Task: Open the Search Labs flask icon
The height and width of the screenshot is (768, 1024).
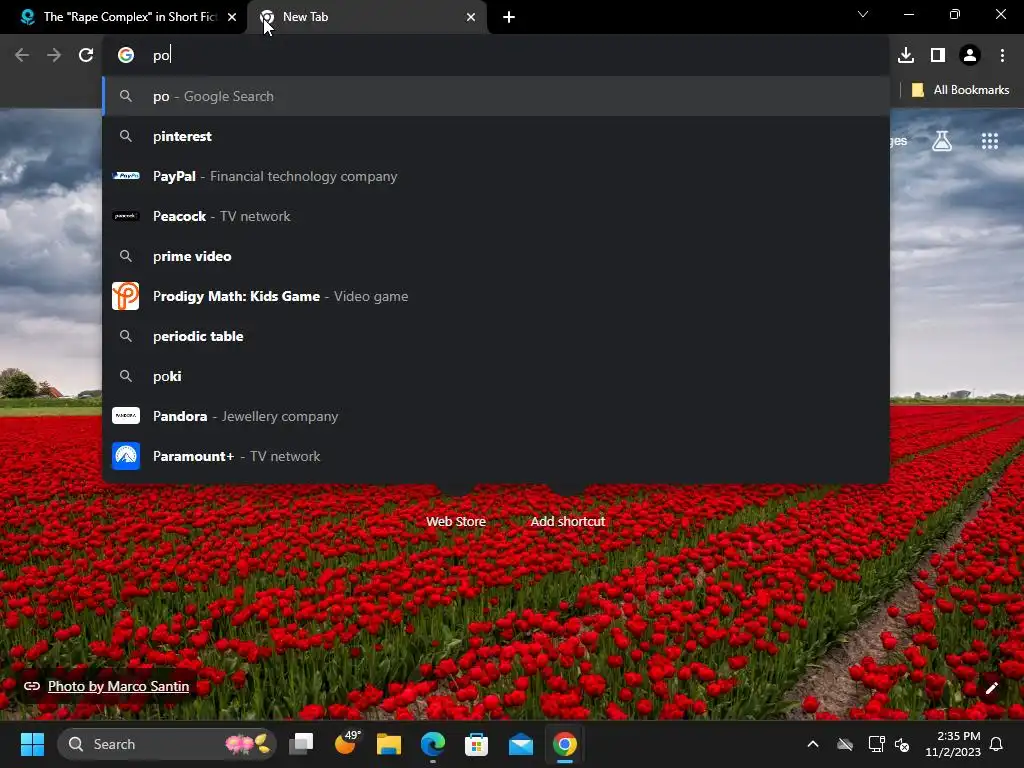Action: pos(942,140)
